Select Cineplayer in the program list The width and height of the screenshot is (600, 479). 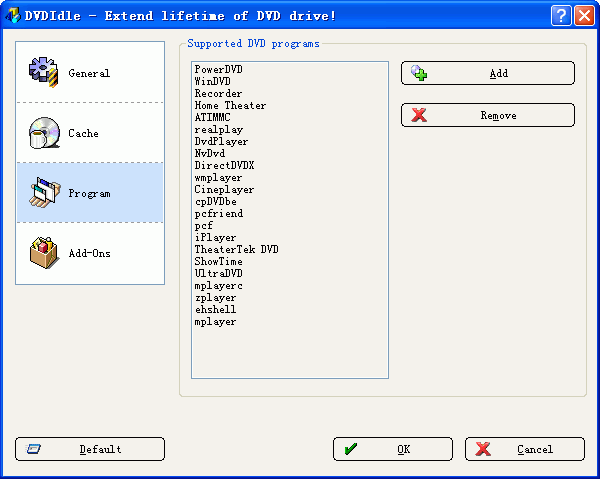pyautogui.click(x=224, y=189)
